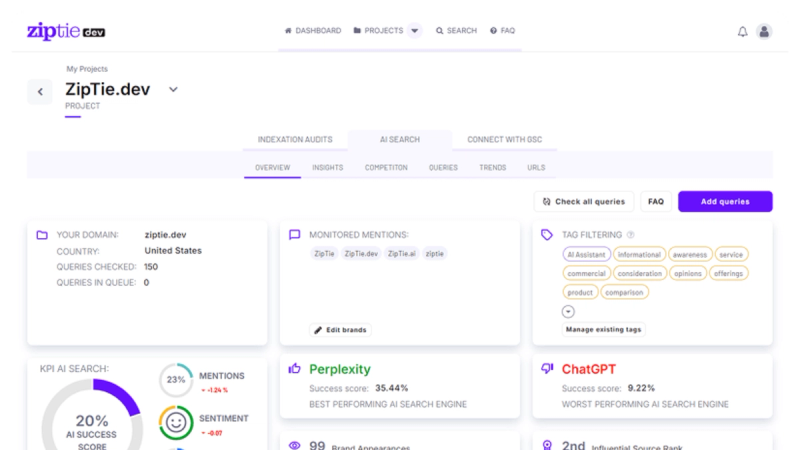Toggle the opinions tag filter
800x450 pixels.
(688, 273)
